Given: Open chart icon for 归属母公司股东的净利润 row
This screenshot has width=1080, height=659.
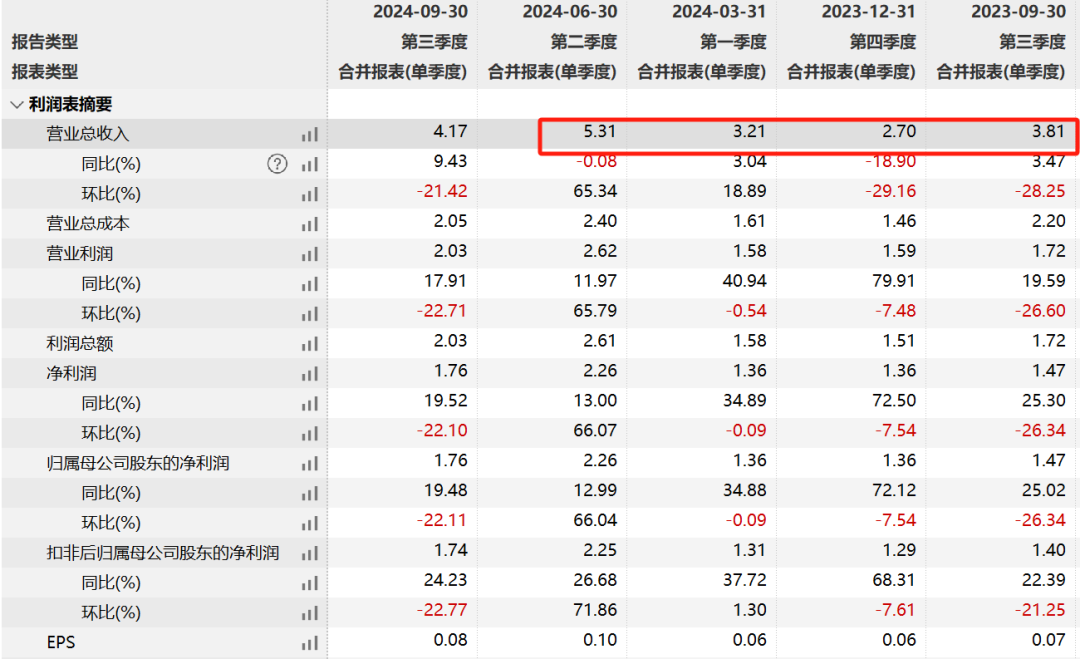Looking at the screenshot, I should (310, 463).
